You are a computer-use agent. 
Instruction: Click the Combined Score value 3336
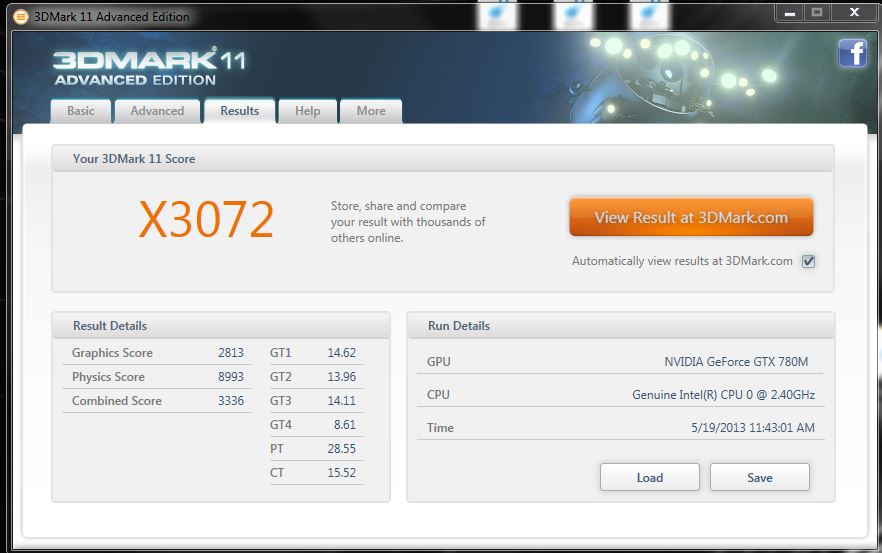[x=231, y=401]
